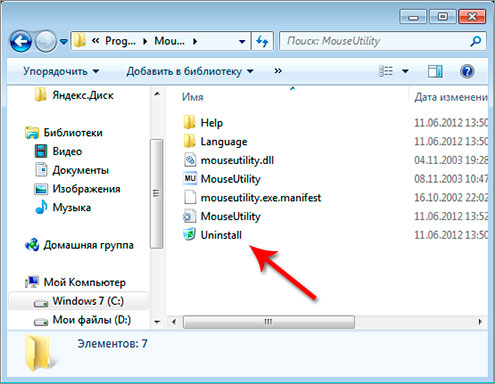Select the Мои файлы (D:) drive
The image size is (495, 384).
coord(92,320)
